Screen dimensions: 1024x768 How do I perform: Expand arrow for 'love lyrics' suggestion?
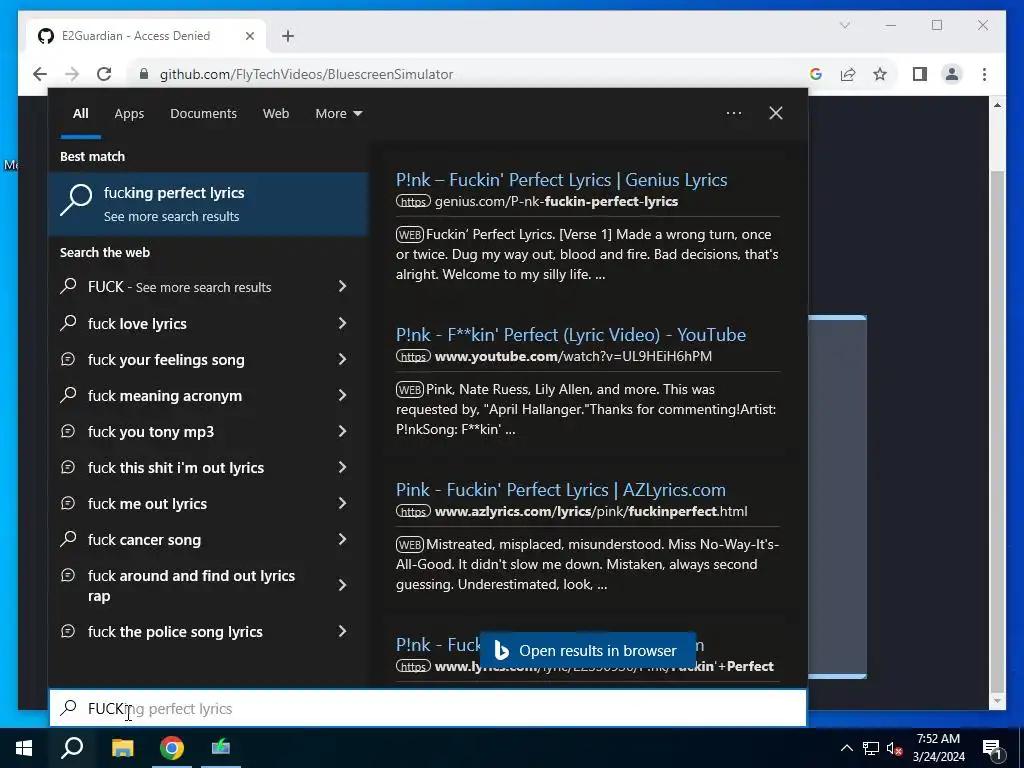pos(342,323)
